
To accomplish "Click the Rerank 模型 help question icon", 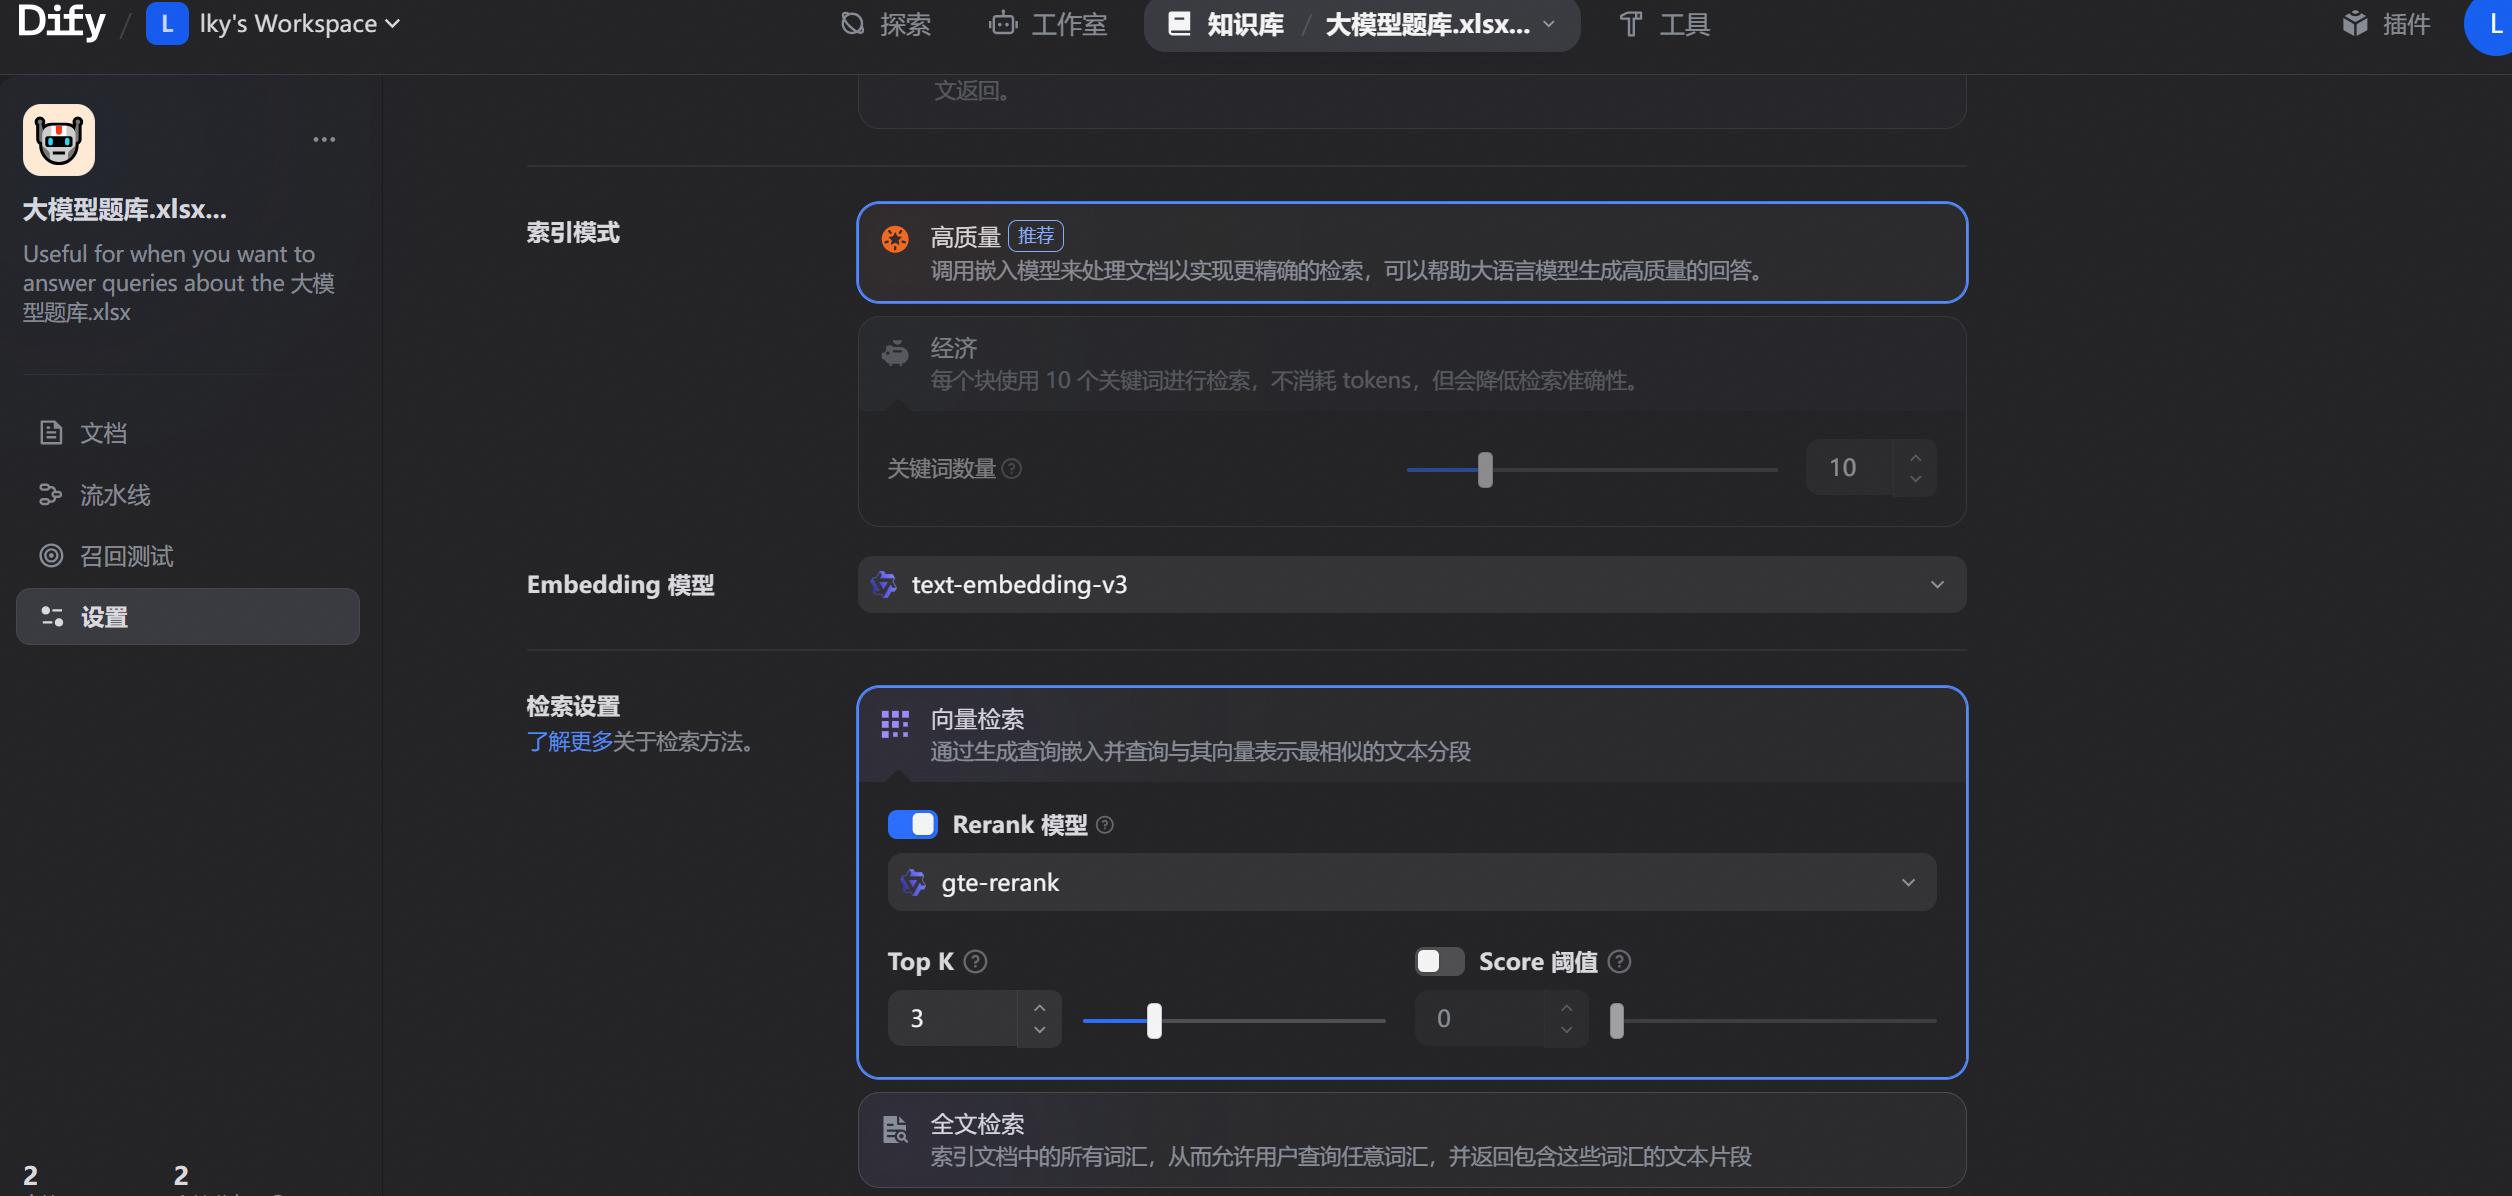I will (x=1105, y=825).
